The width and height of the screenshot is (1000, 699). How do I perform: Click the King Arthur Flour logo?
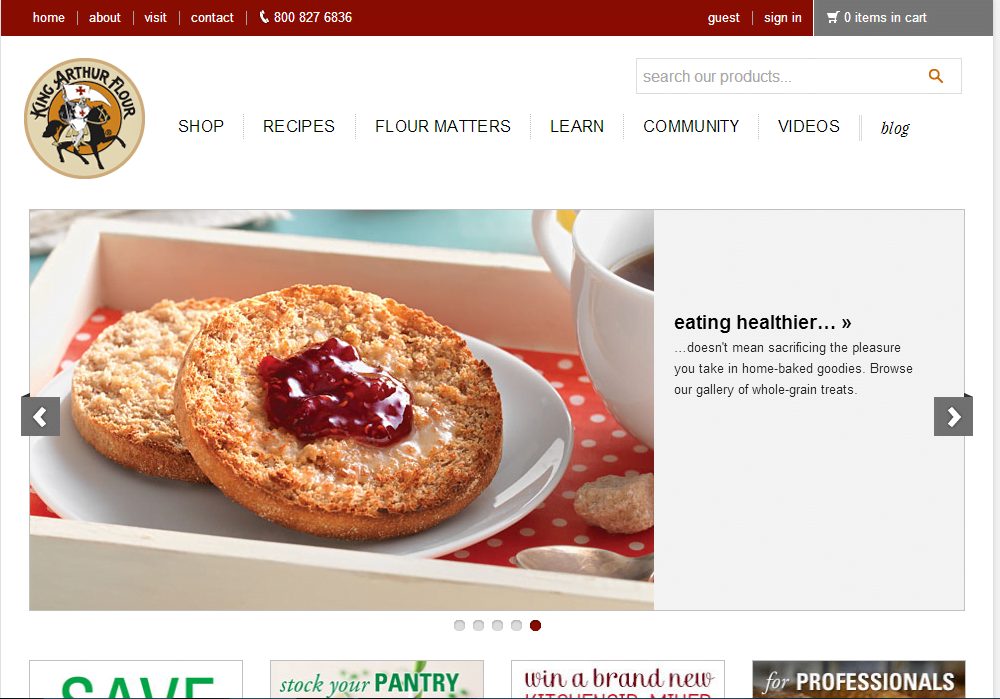(84, 119)
